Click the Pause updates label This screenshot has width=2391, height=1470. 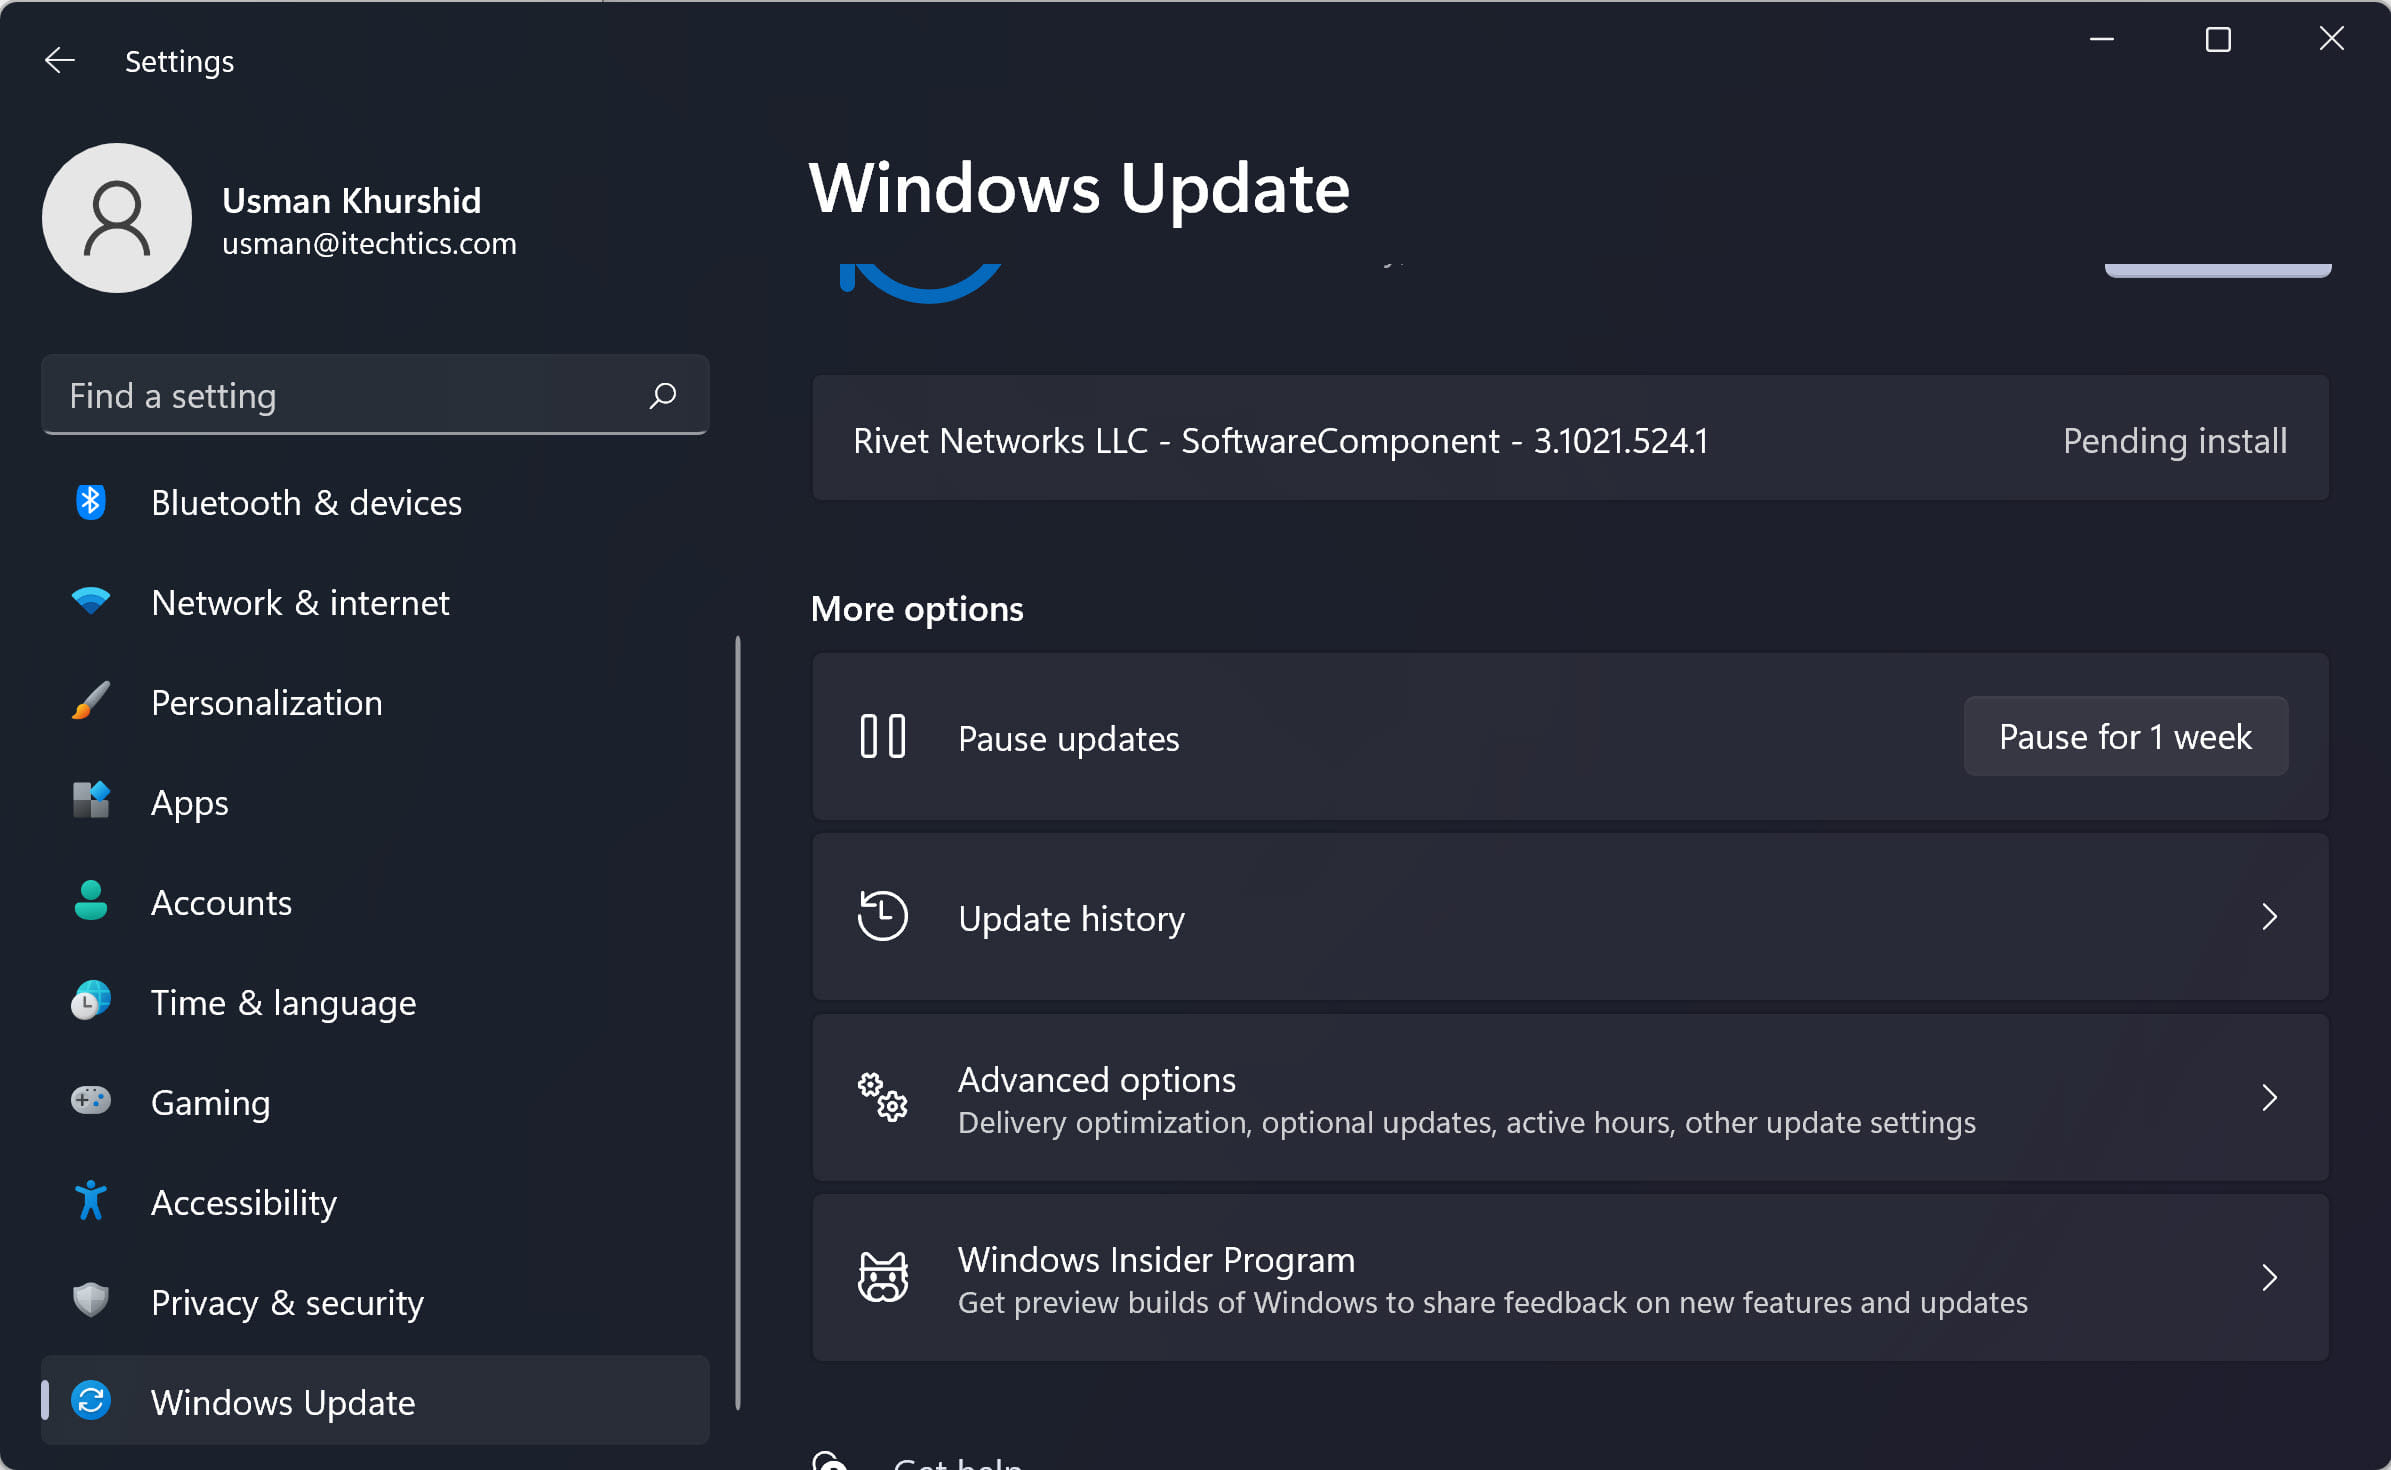click(1068, 739)
